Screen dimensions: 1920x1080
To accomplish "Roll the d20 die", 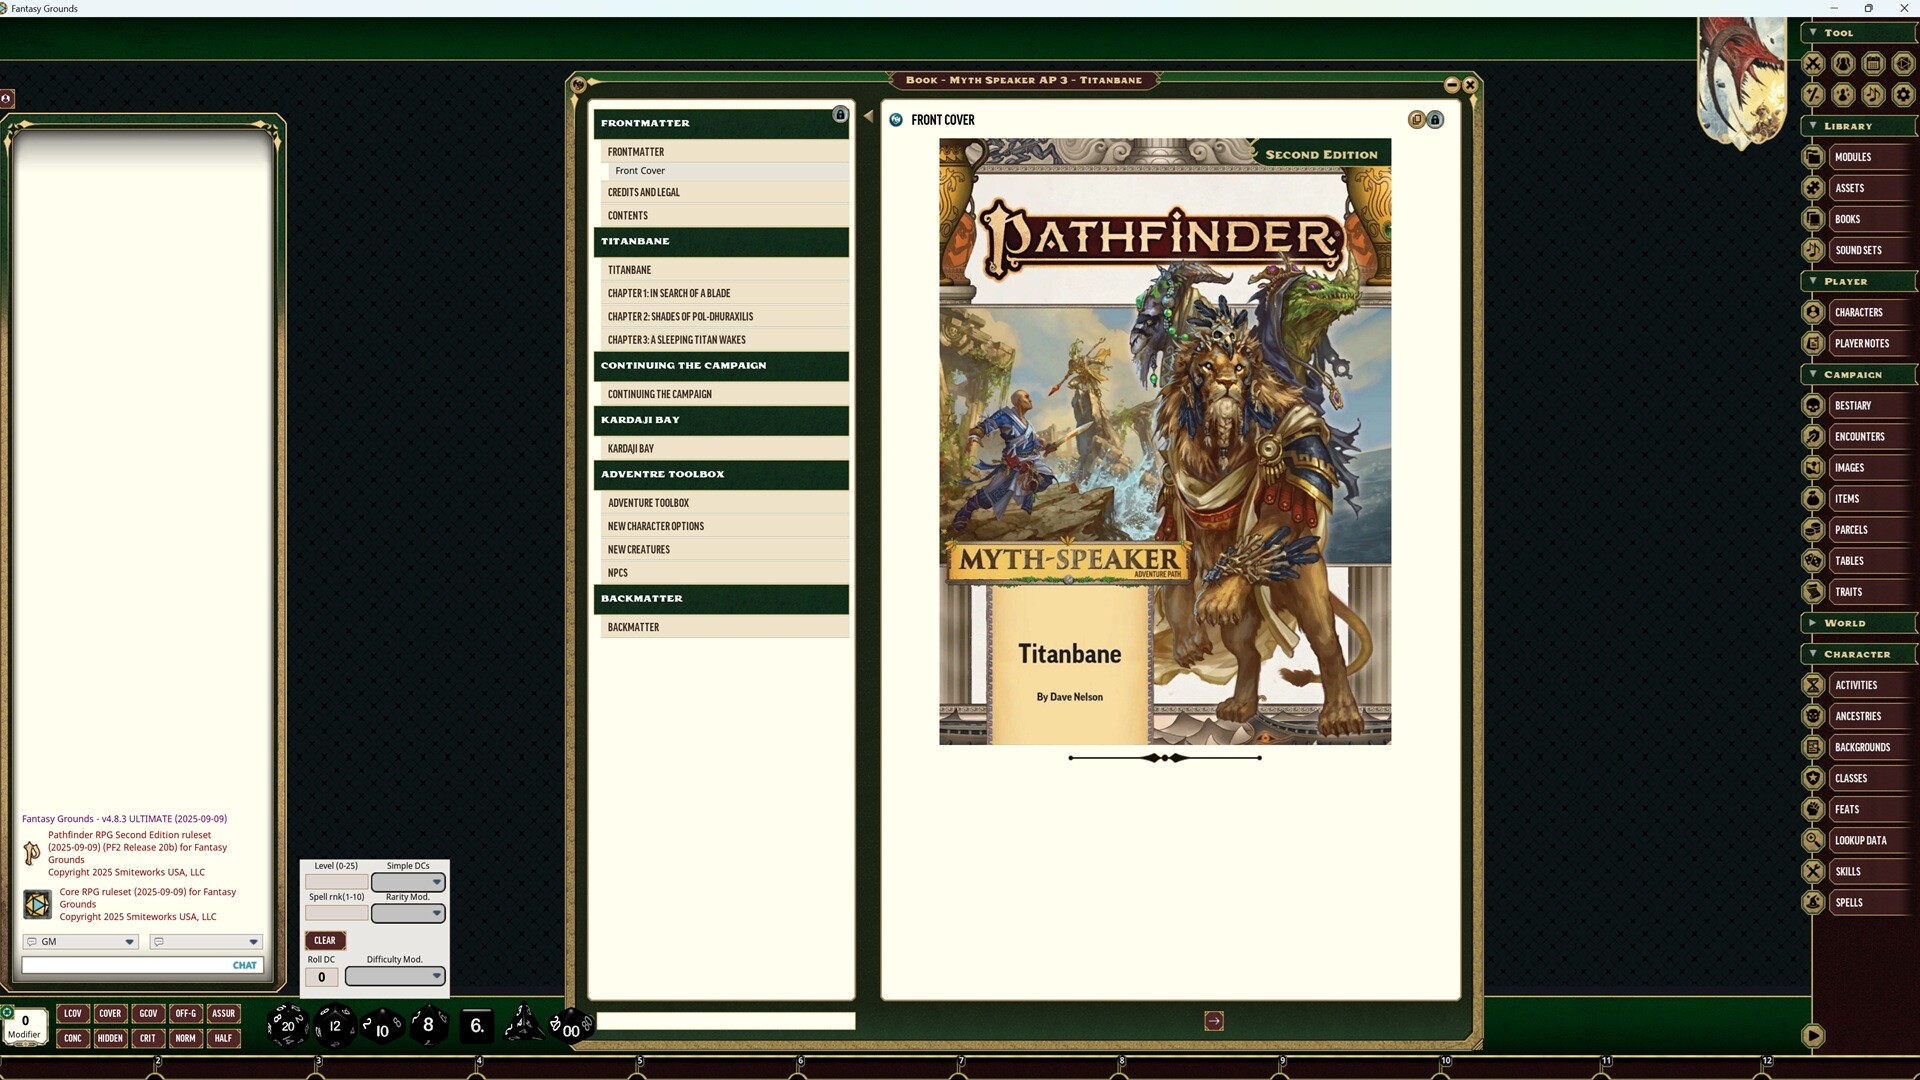I will click(287, 1026).
